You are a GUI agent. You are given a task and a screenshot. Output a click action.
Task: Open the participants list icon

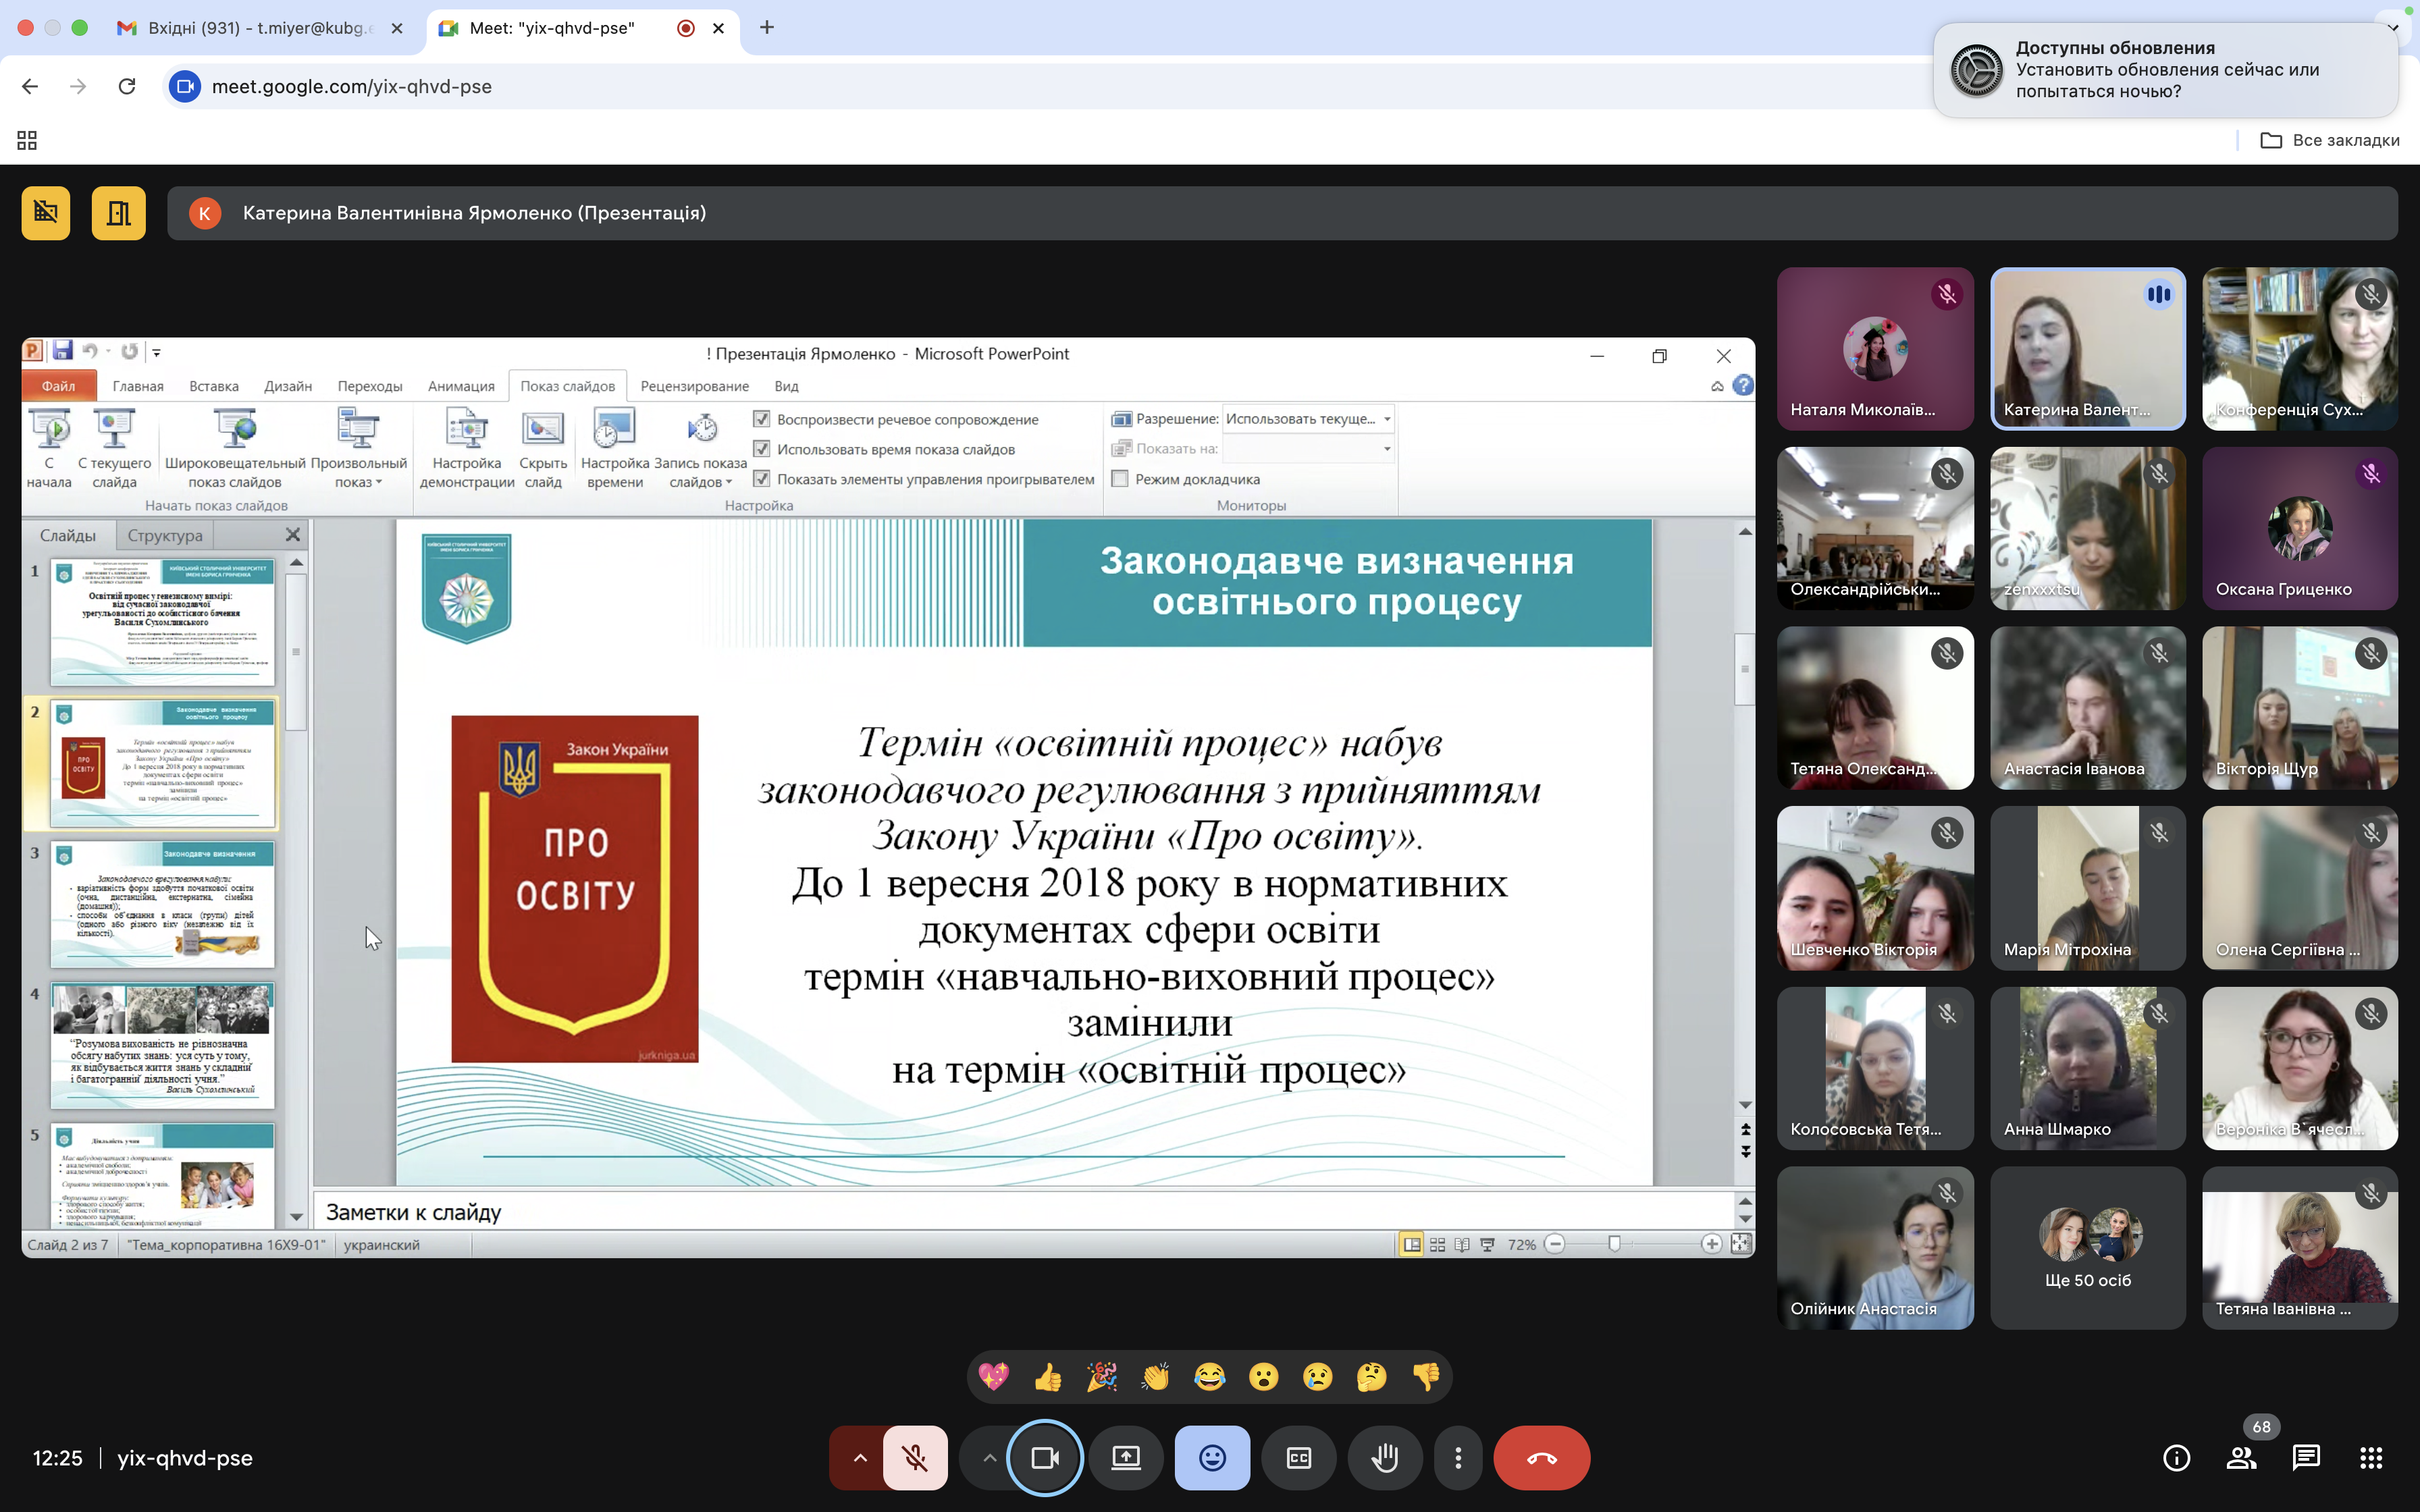(2241, 1458)
